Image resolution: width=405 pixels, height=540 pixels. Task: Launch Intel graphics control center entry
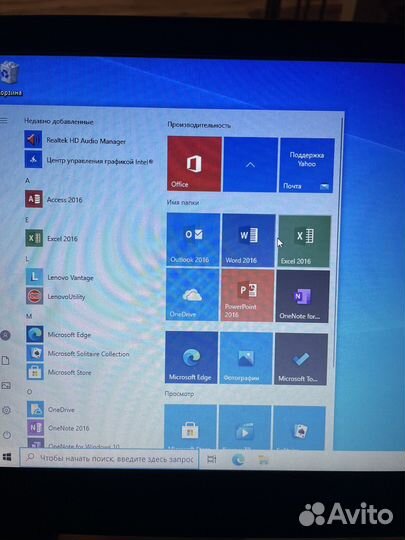point(89,160)
